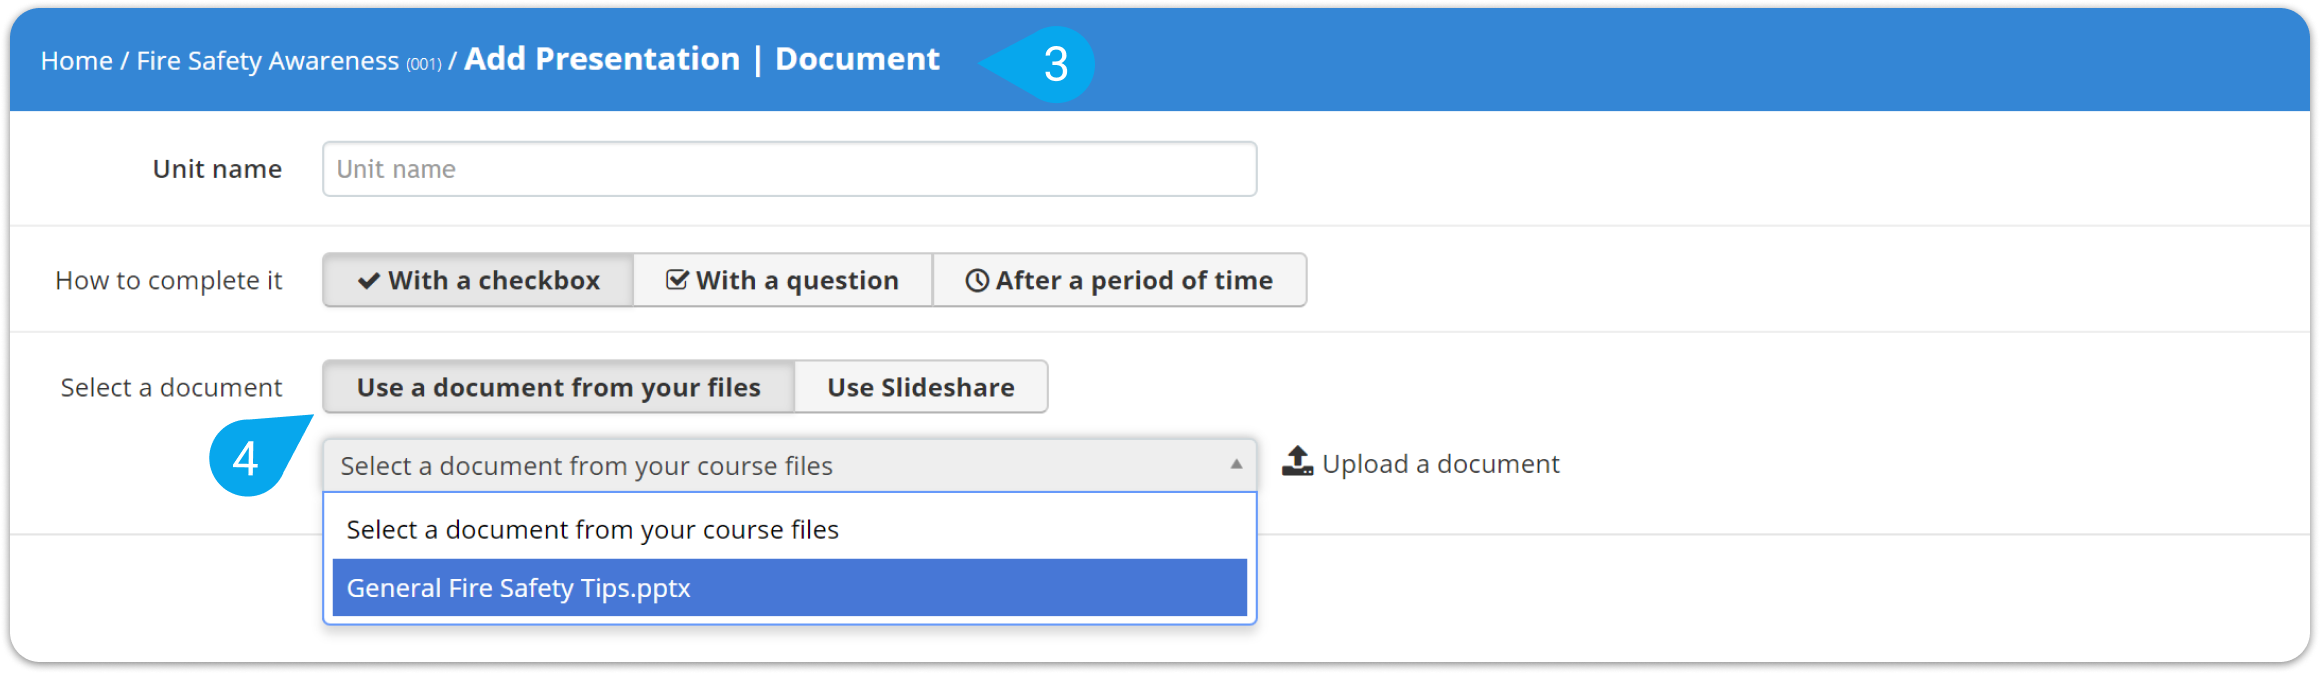Click the upload icon beside Upload a document
Viewport: 2320px width, 674px height.
[x=1297, y=462]
